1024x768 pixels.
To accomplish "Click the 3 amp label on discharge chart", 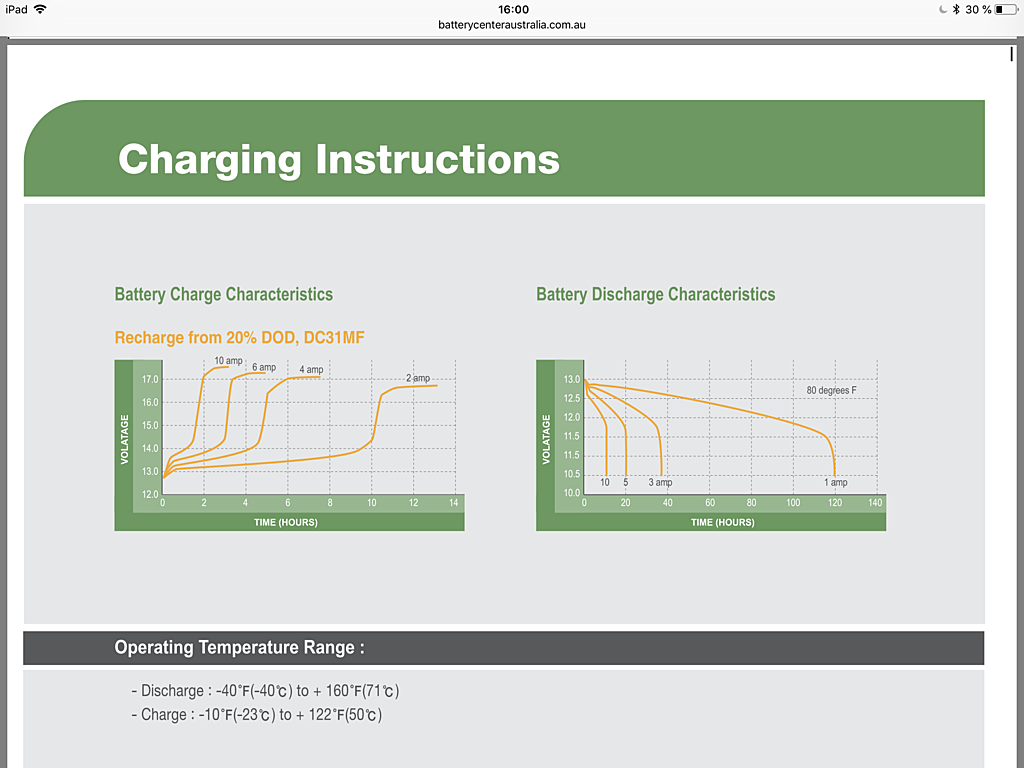I will coord(660,483).
